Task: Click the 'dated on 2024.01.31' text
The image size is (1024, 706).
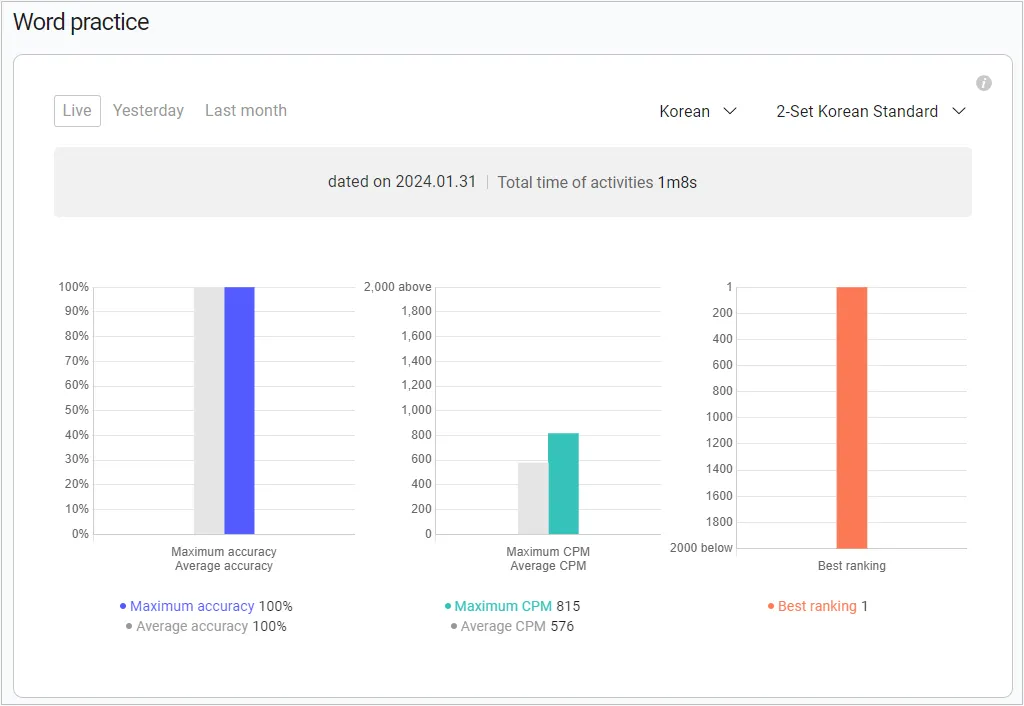Action: point(402,182)
